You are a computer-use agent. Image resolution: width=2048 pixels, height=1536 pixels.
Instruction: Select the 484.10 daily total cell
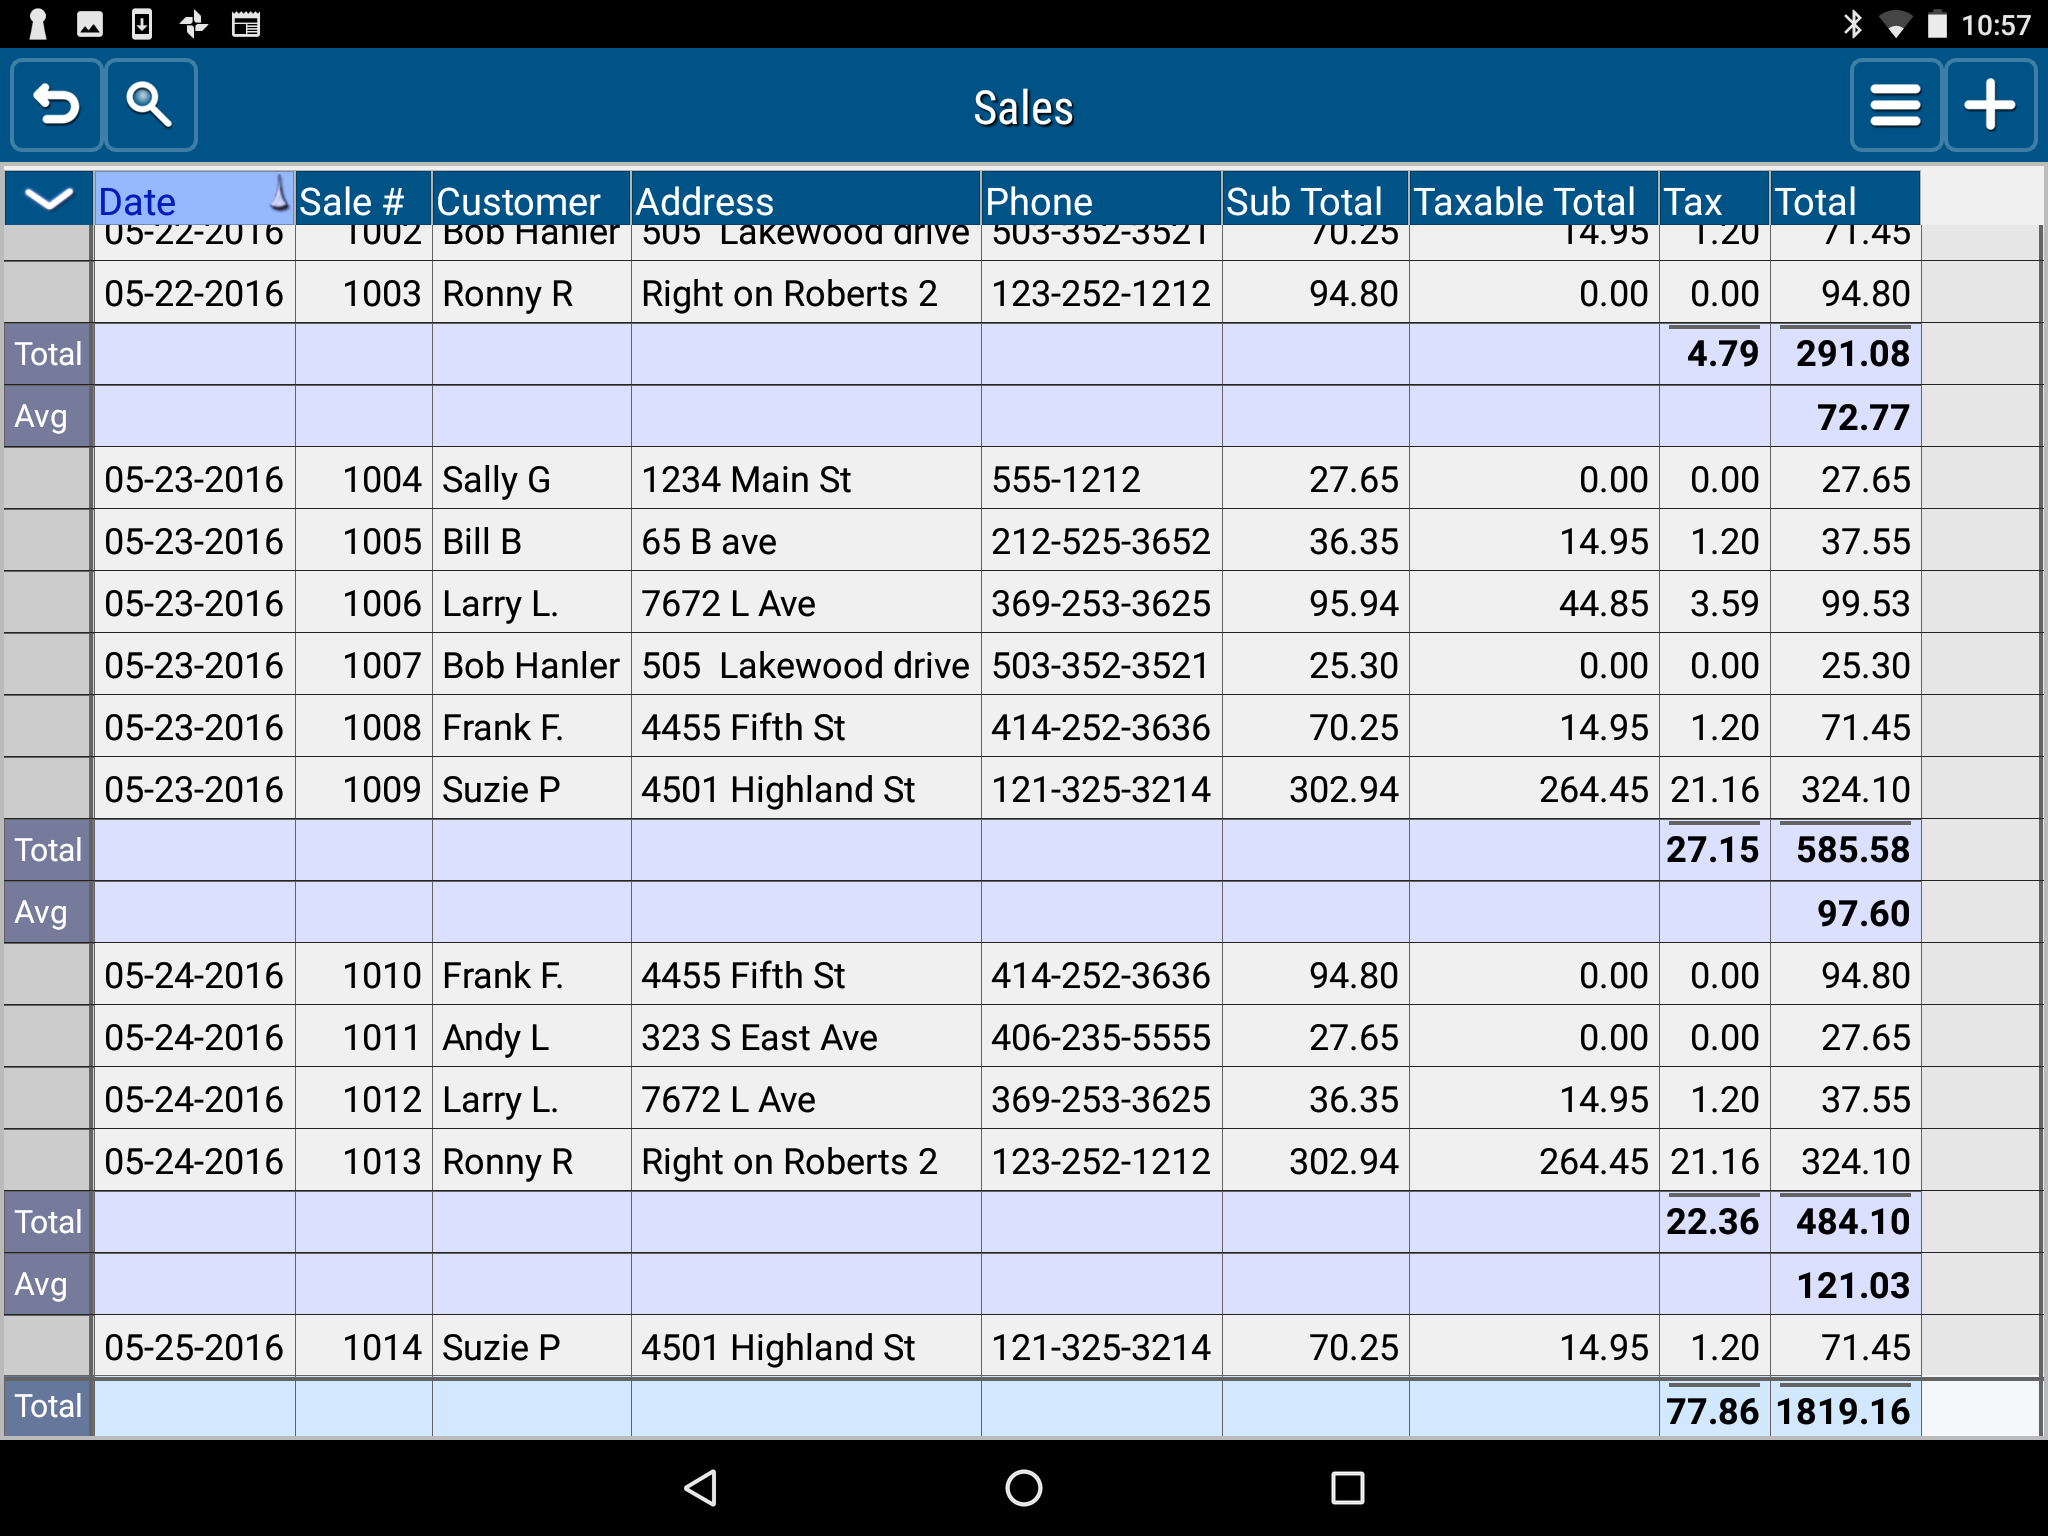[1845, 1222]
